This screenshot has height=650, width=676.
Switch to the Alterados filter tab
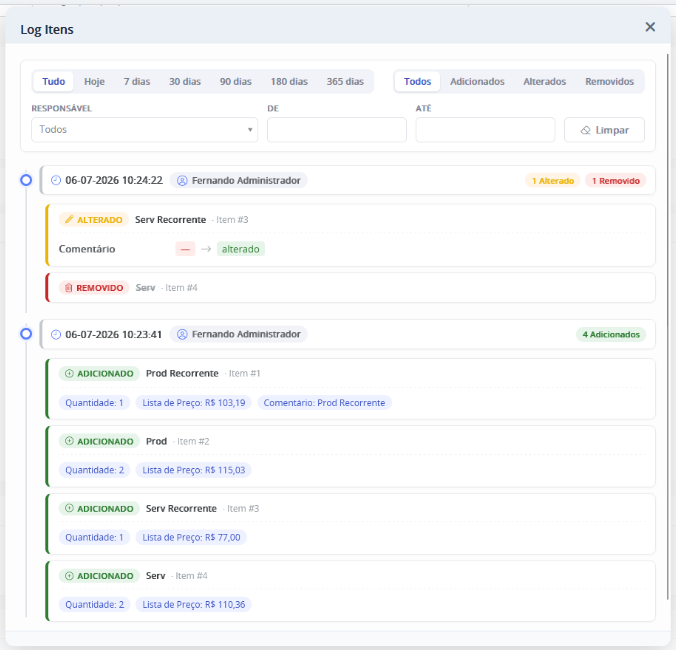click(x=545, y=81)
